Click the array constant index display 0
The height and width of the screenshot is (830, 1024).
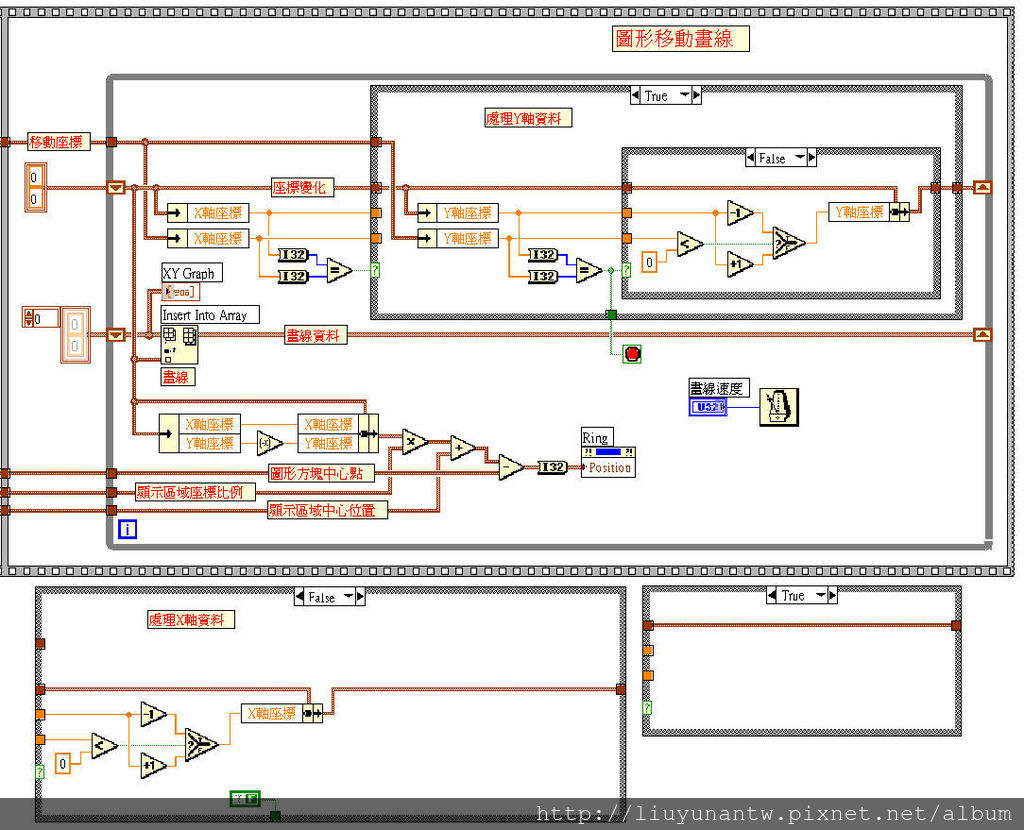point(46,319)
